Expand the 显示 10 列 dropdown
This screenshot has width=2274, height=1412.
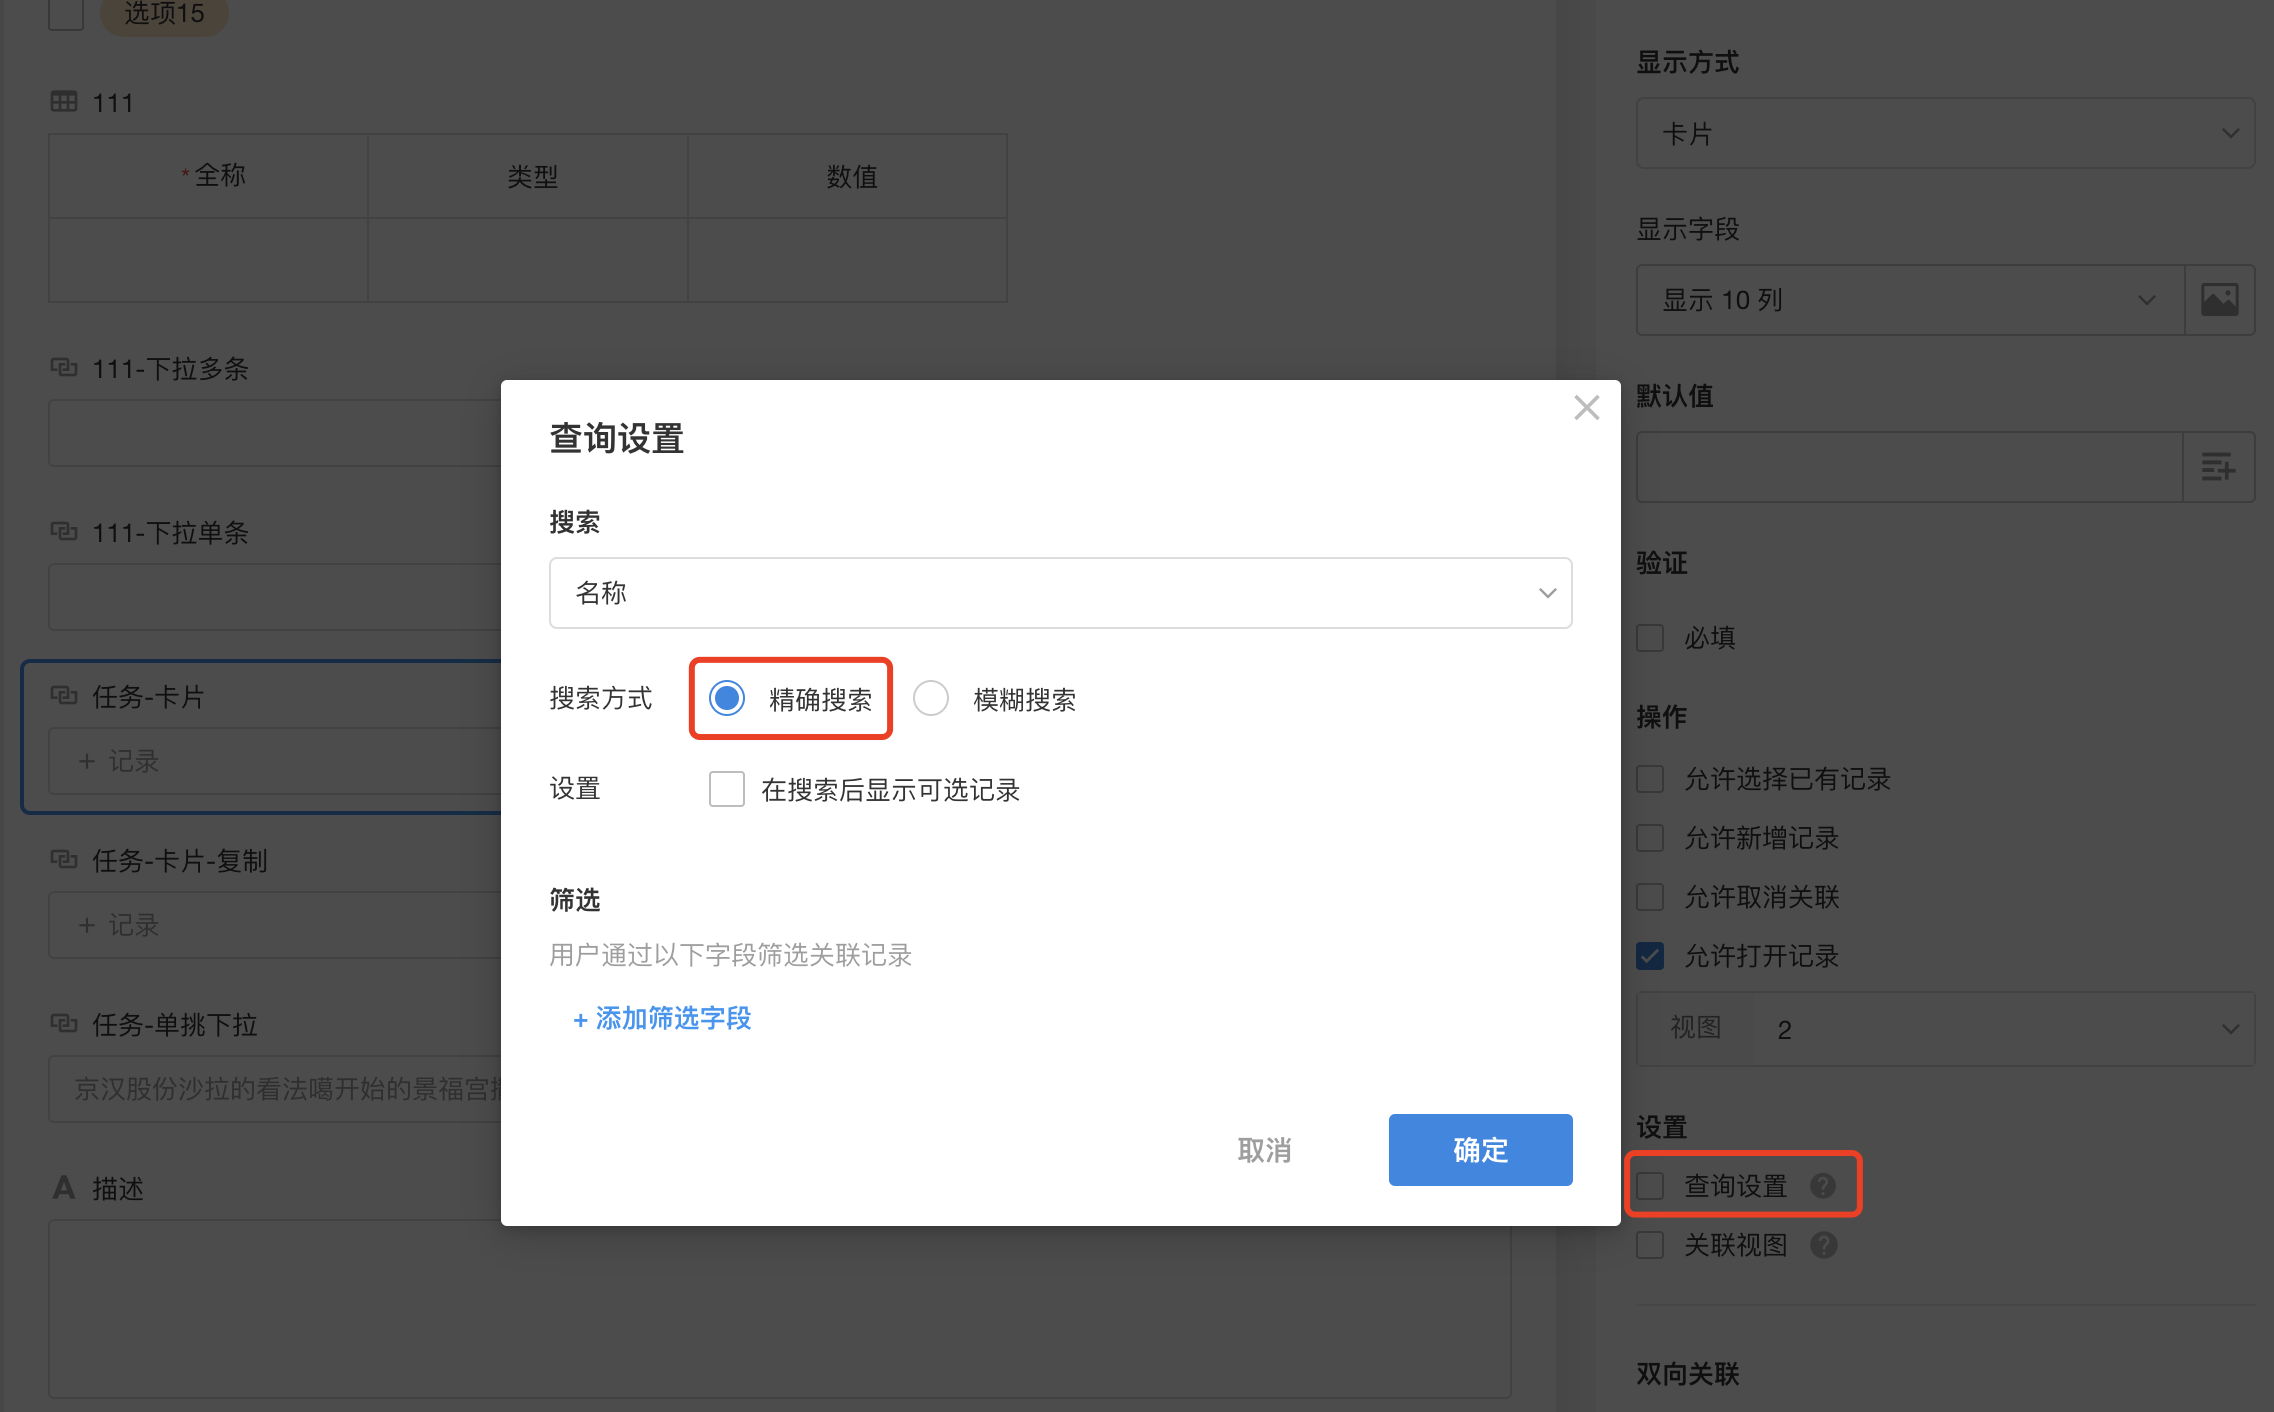1908,300
